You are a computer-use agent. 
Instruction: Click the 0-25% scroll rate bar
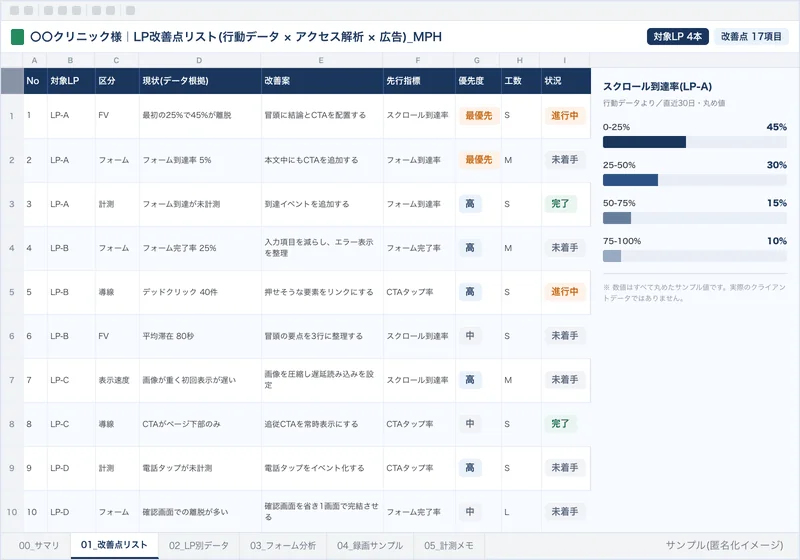click(694, 142)
